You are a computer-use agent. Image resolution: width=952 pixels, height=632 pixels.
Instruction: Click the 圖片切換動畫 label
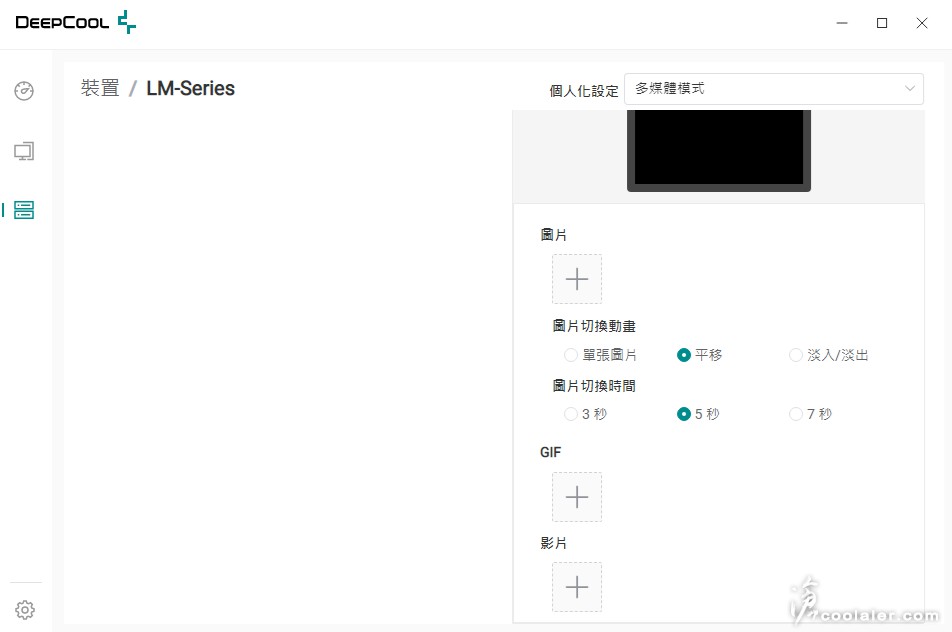tap(594, 326)
